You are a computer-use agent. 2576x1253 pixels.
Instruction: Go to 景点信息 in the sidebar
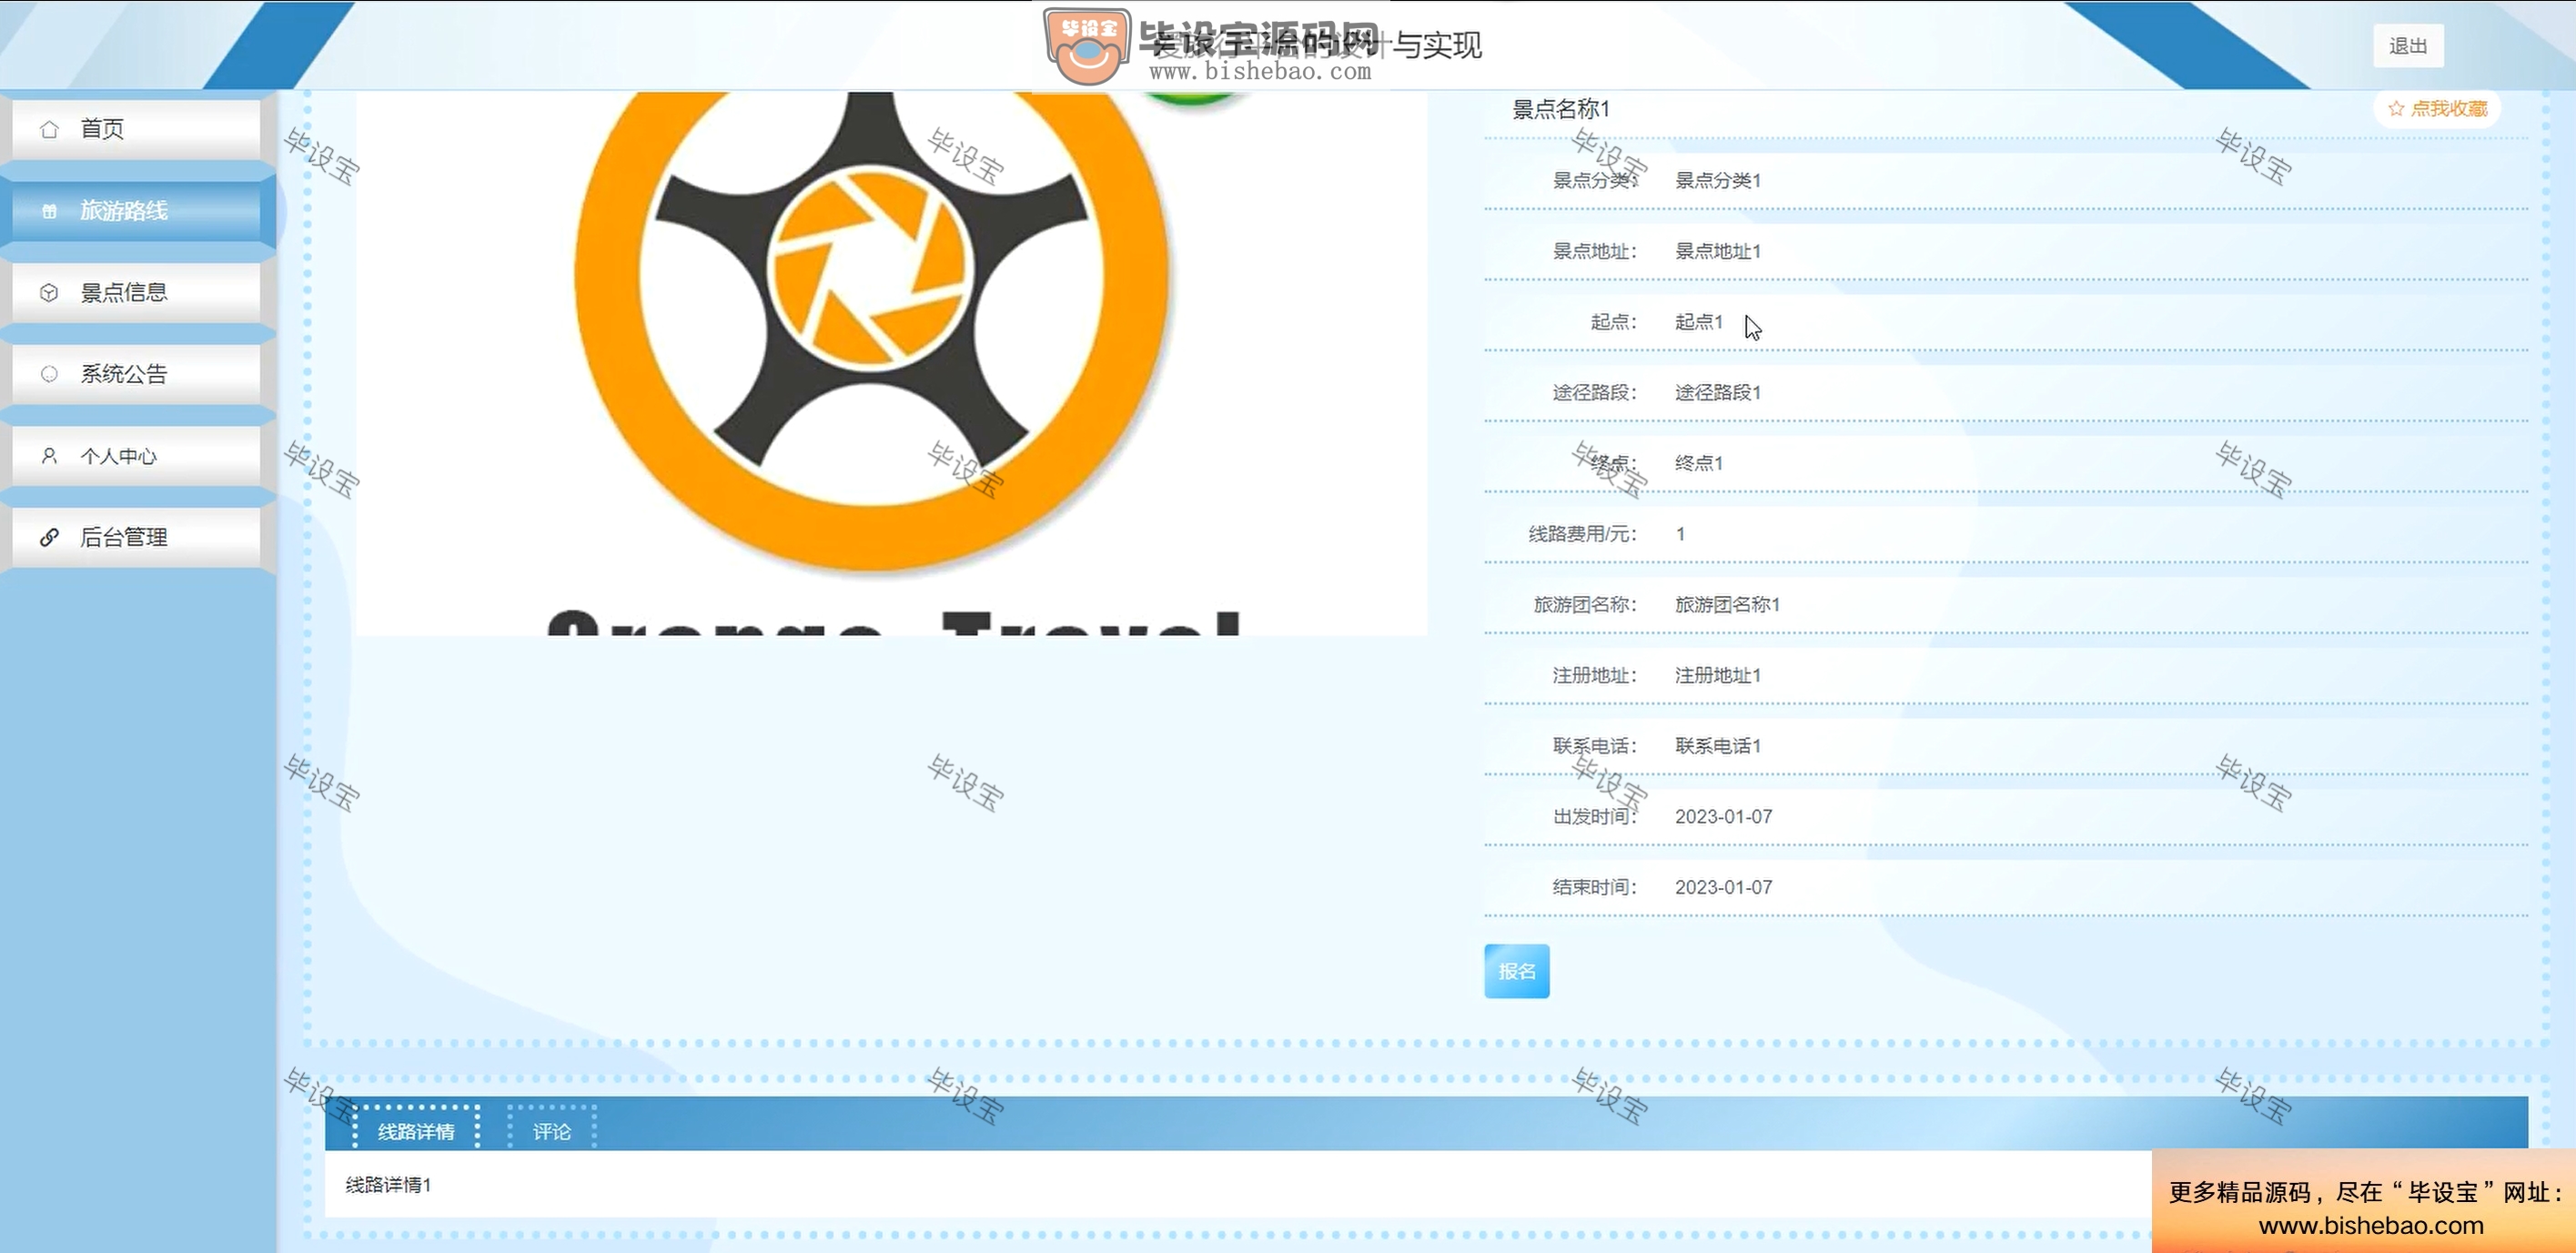click(137, 292)
